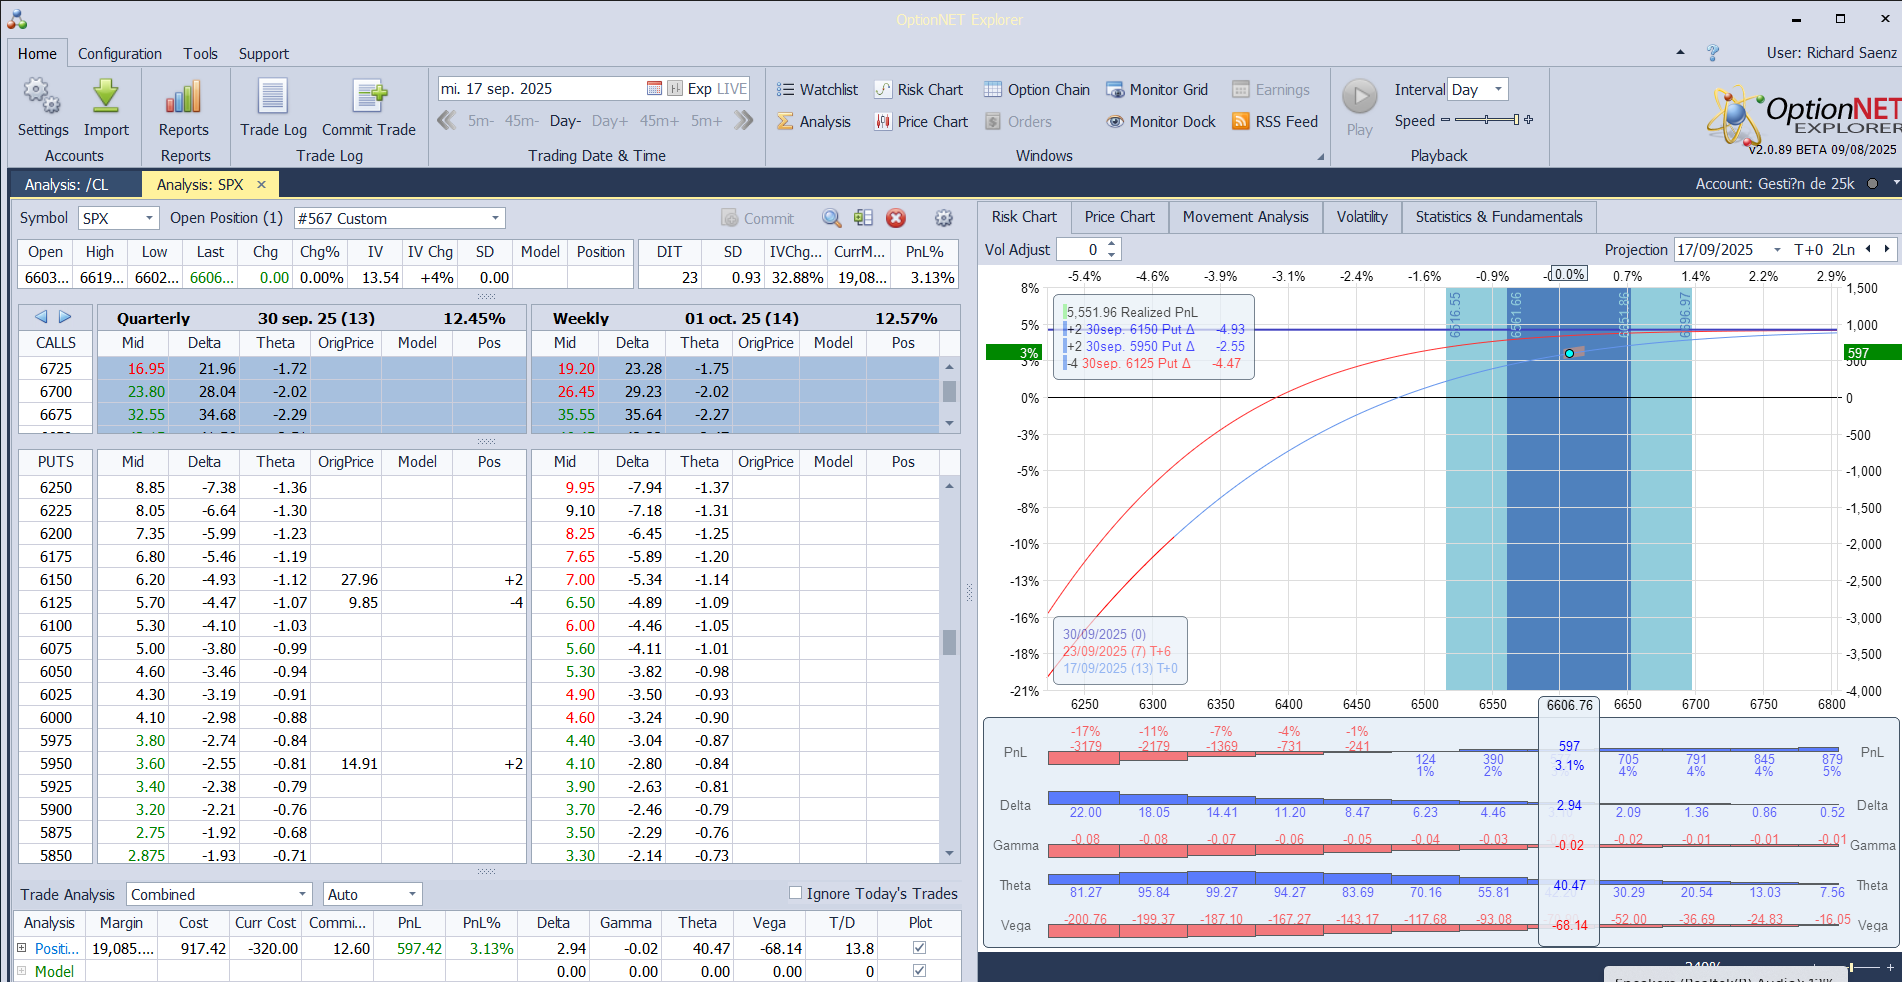This screenshot has height=982, width=1902.
Task: Increase Vol Adjust with up stepper
Action: pyautogui.click(x=1112, y=244)
